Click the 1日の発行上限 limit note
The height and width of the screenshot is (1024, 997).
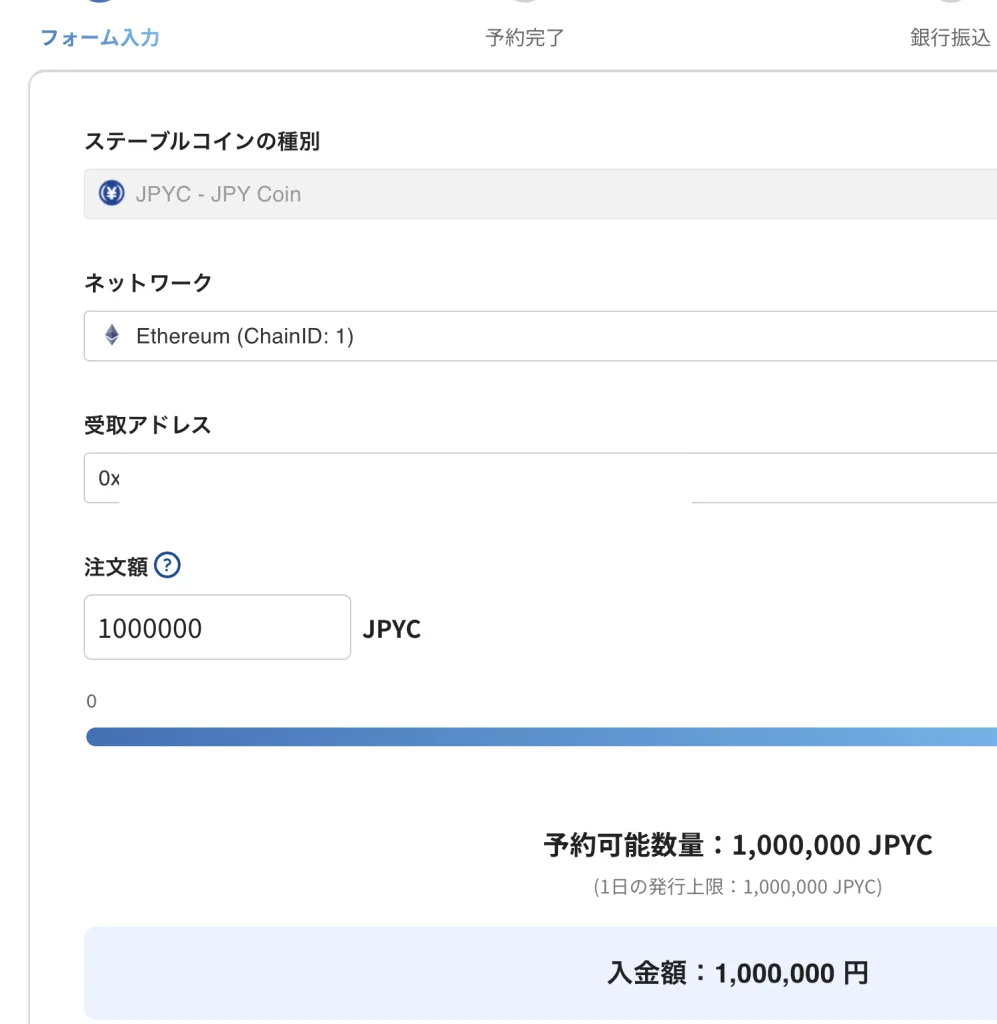[737, 887]
